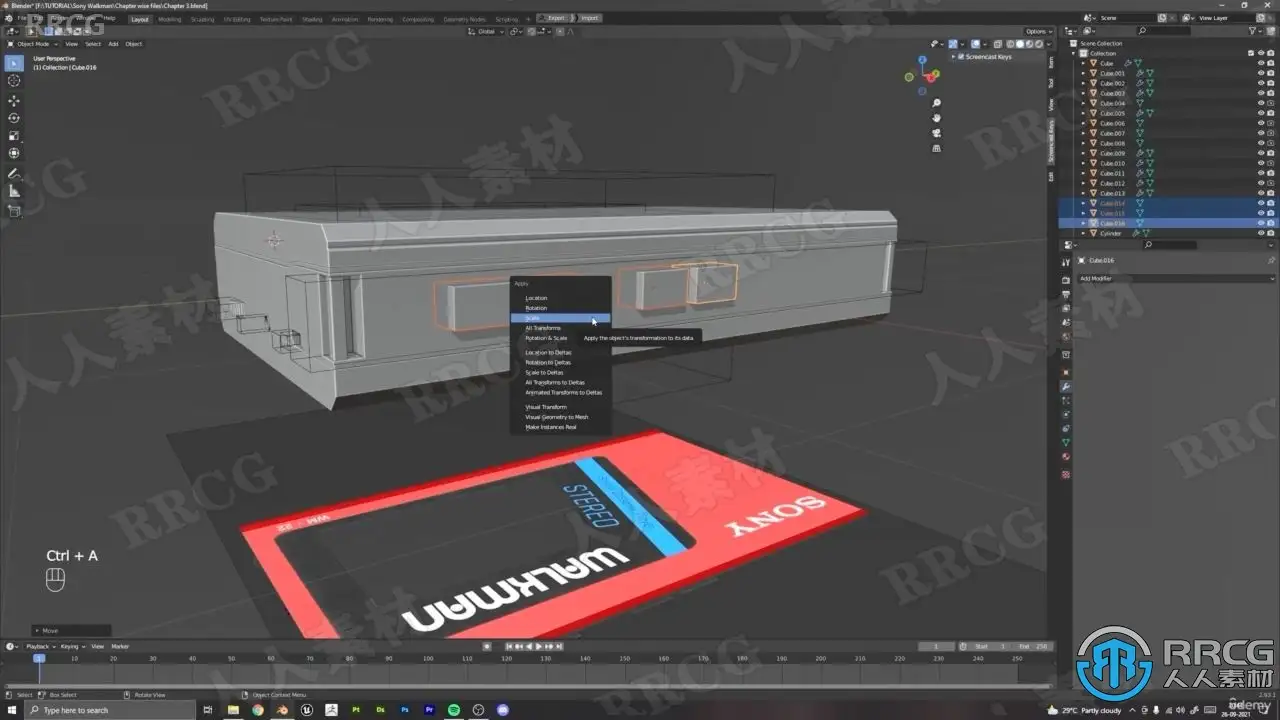
Task: Choose Visual Geometry to Mesh
Action: 560,417
